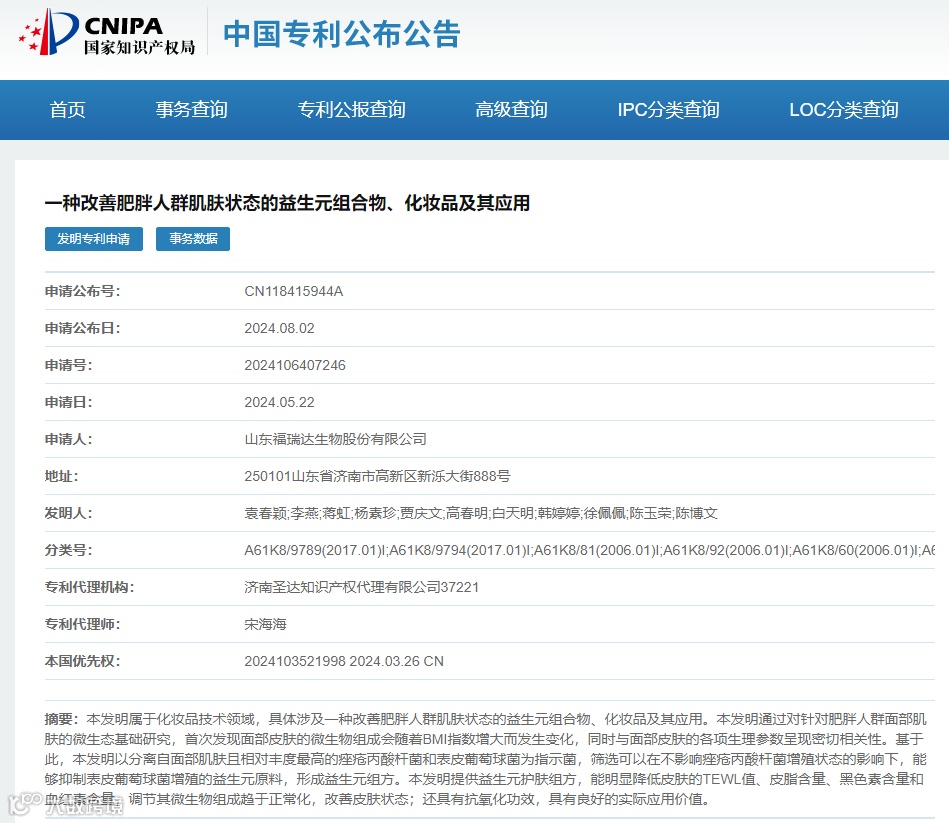
Task: Click the patent title 一种改善肥胖人群肌肤状态的益生元组合物
Action: click(x=287, y=203)
